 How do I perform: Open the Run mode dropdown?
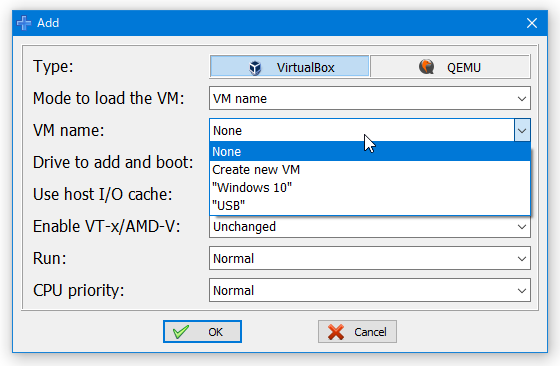click(x=370, y=258)
